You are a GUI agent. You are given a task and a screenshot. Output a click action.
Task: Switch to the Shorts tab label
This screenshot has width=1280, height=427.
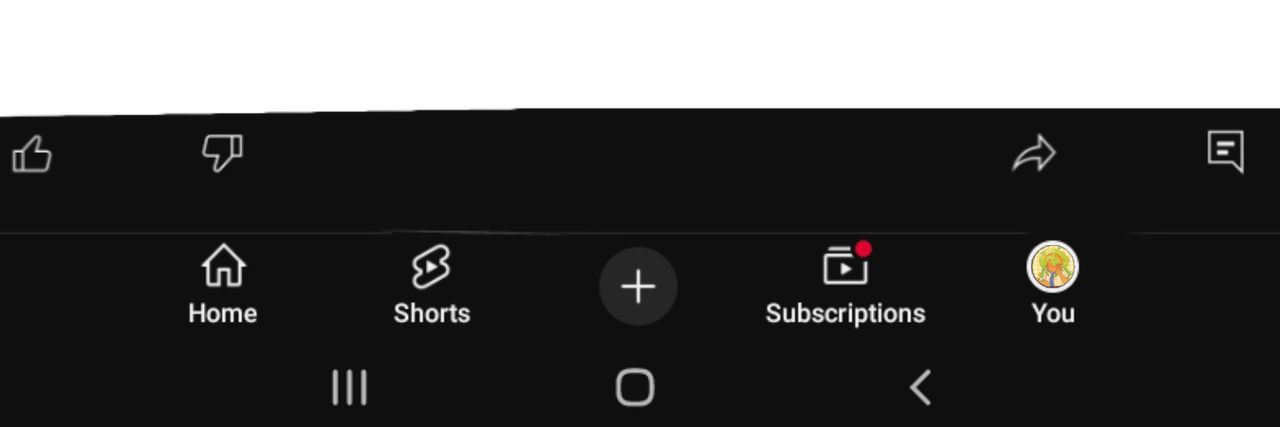tap(432, 313)
